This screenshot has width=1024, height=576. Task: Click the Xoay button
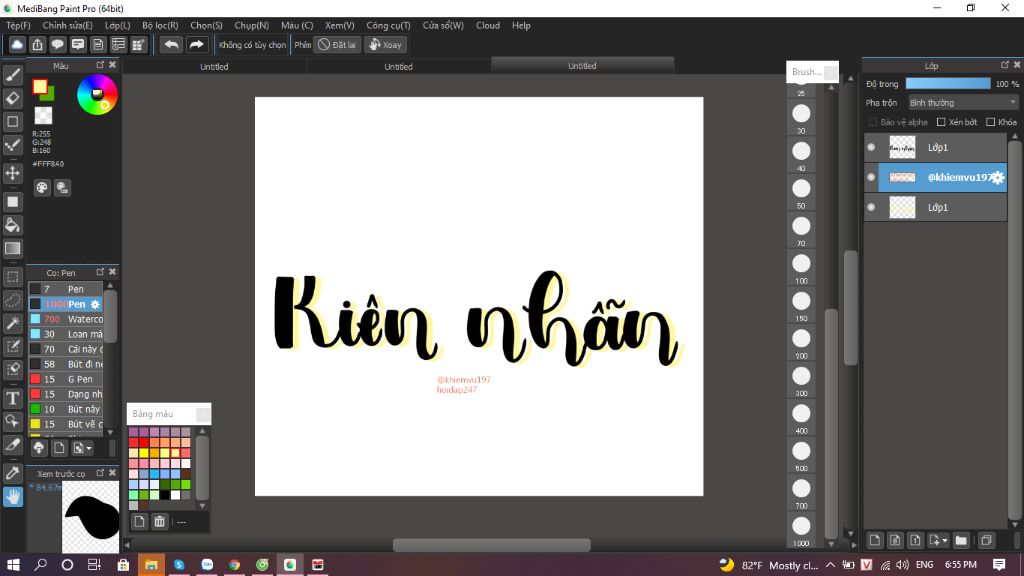385,44
